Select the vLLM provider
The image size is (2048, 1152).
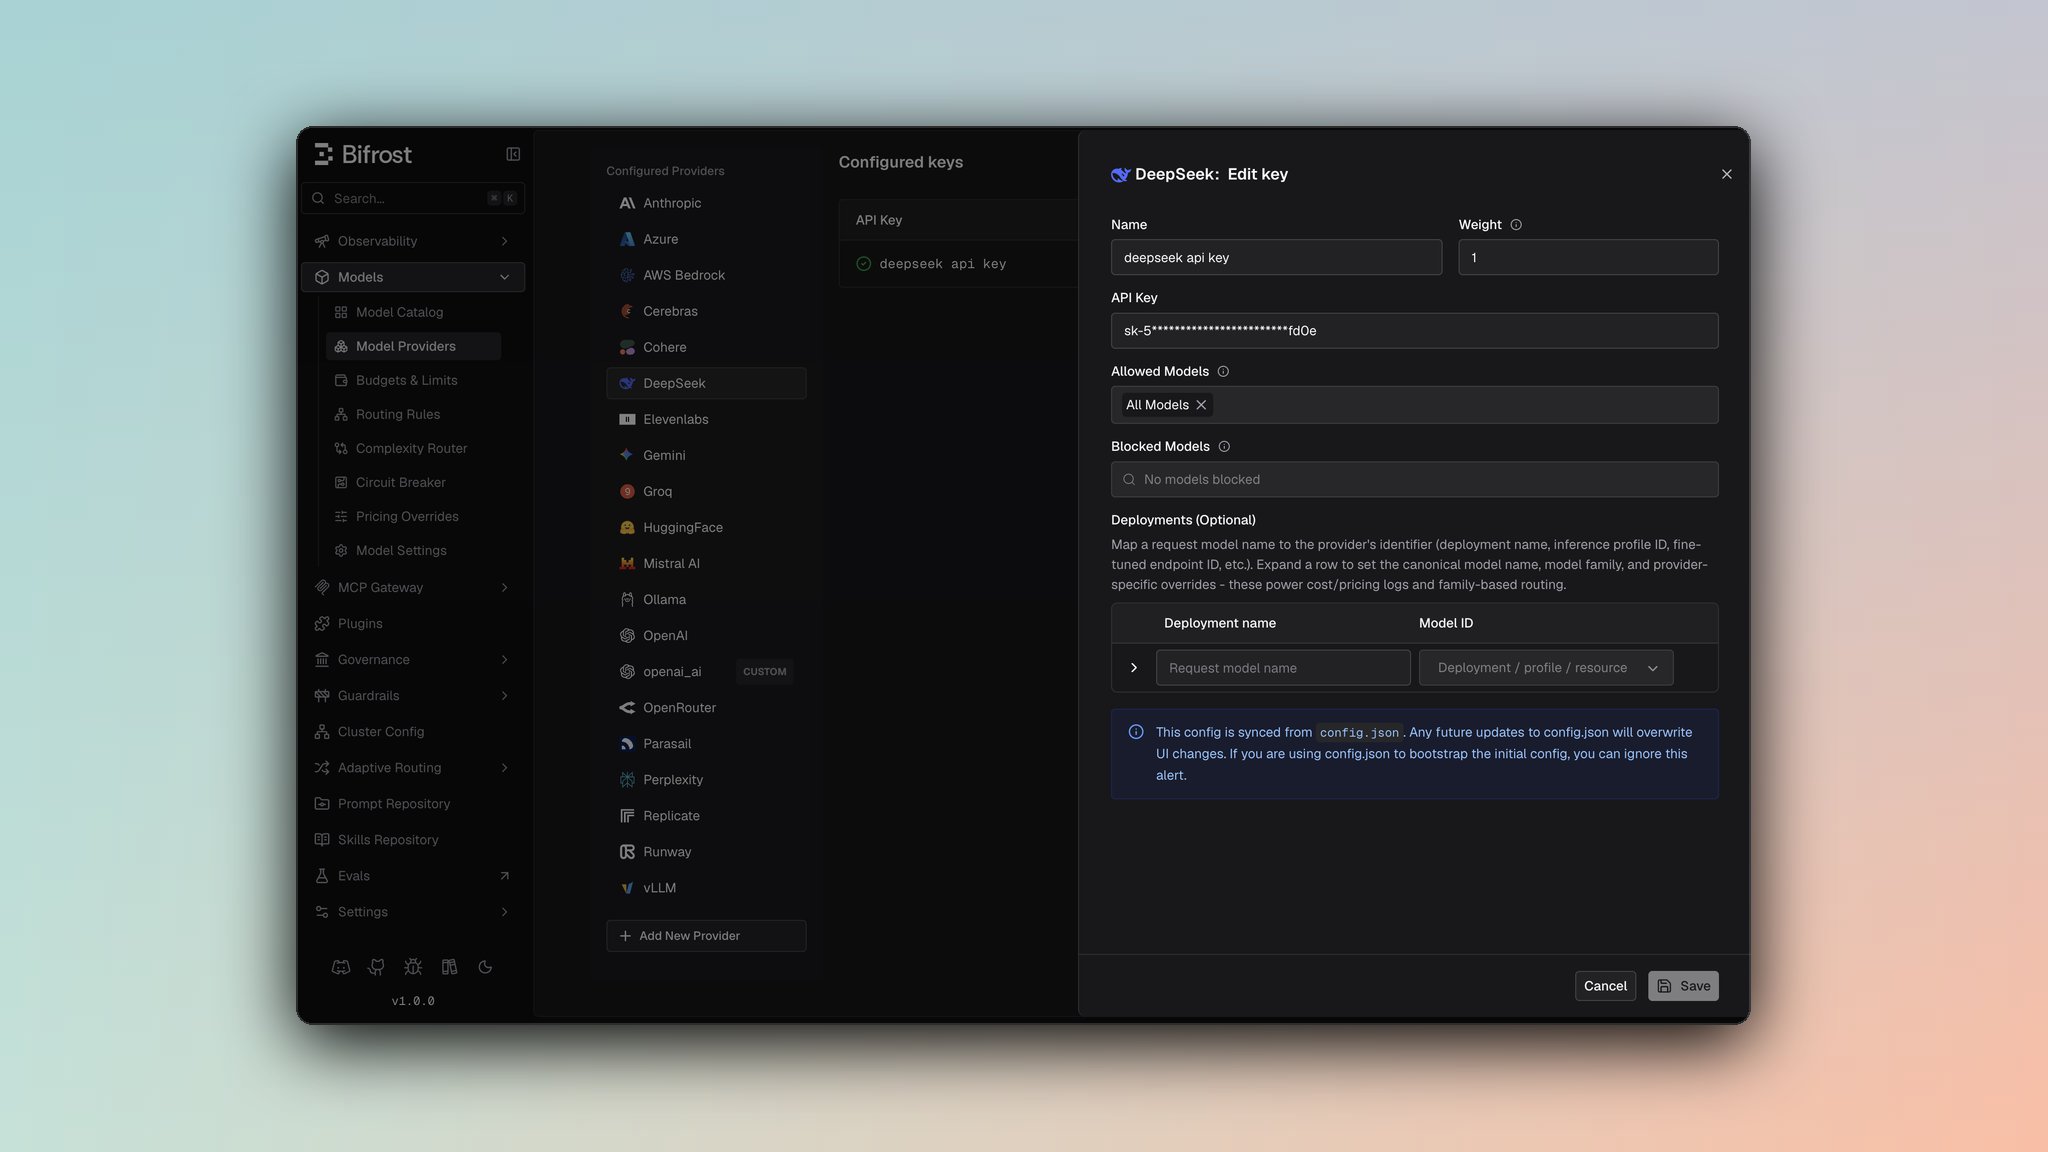(706, 888)
